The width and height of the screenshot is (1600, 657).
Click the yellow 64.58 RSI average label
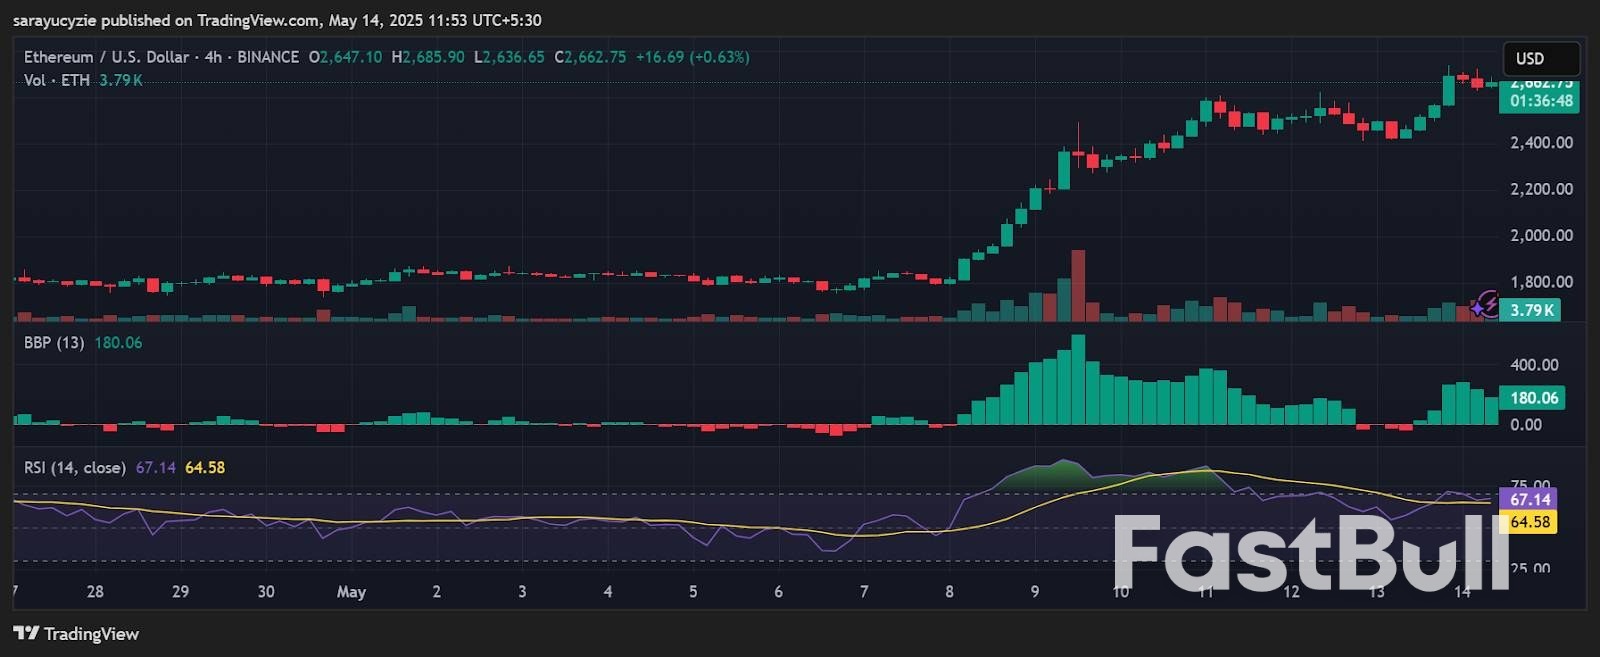click(x=1530, y=522)
